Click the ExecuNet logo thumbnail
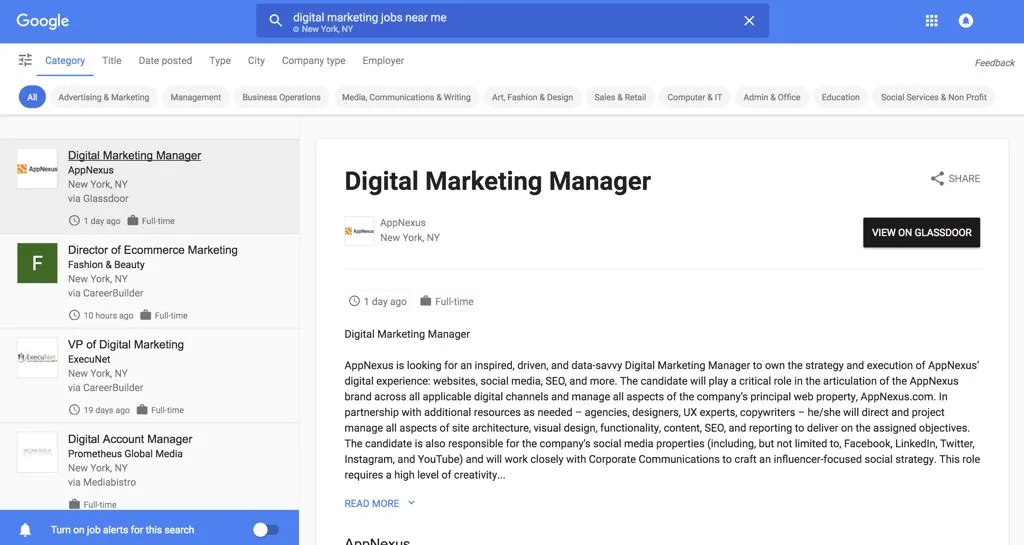This screenshot has height=545, width=1024. click(37, 358)
